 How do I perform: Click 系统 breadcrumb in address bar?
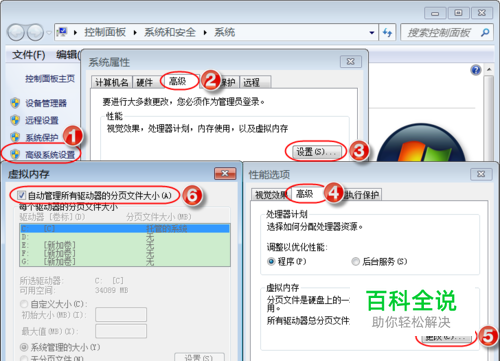click(225, 32)
